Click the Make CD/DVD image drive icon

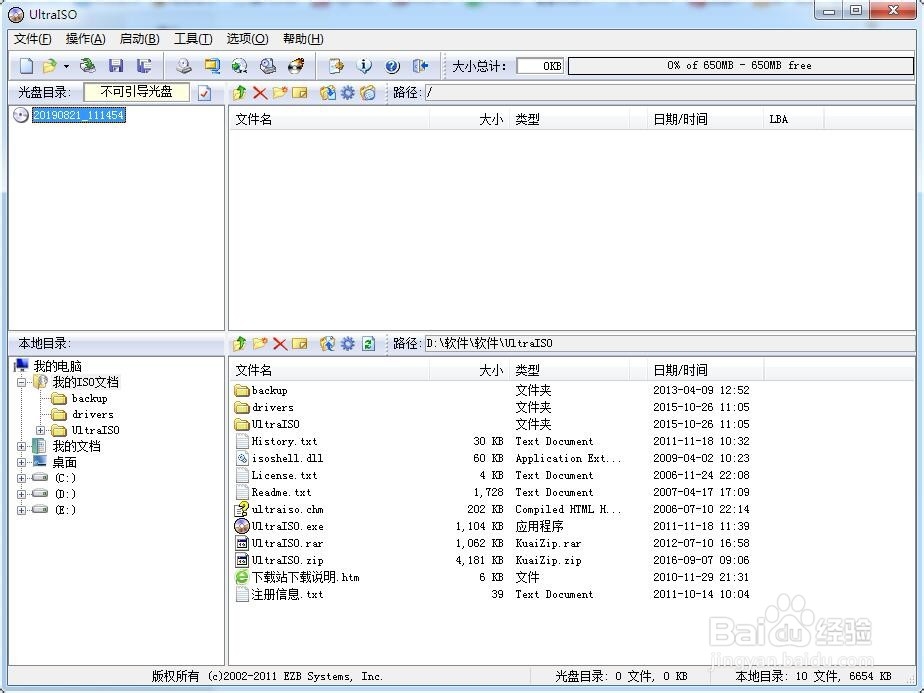tap(184, 65)
